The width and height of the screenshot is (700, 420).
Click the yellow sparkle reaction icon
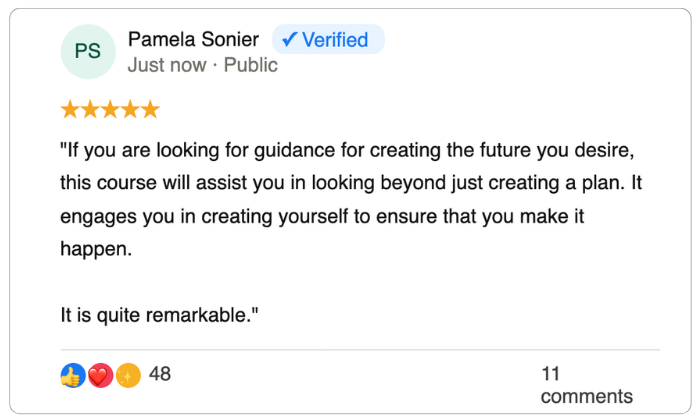coord(126,376)
